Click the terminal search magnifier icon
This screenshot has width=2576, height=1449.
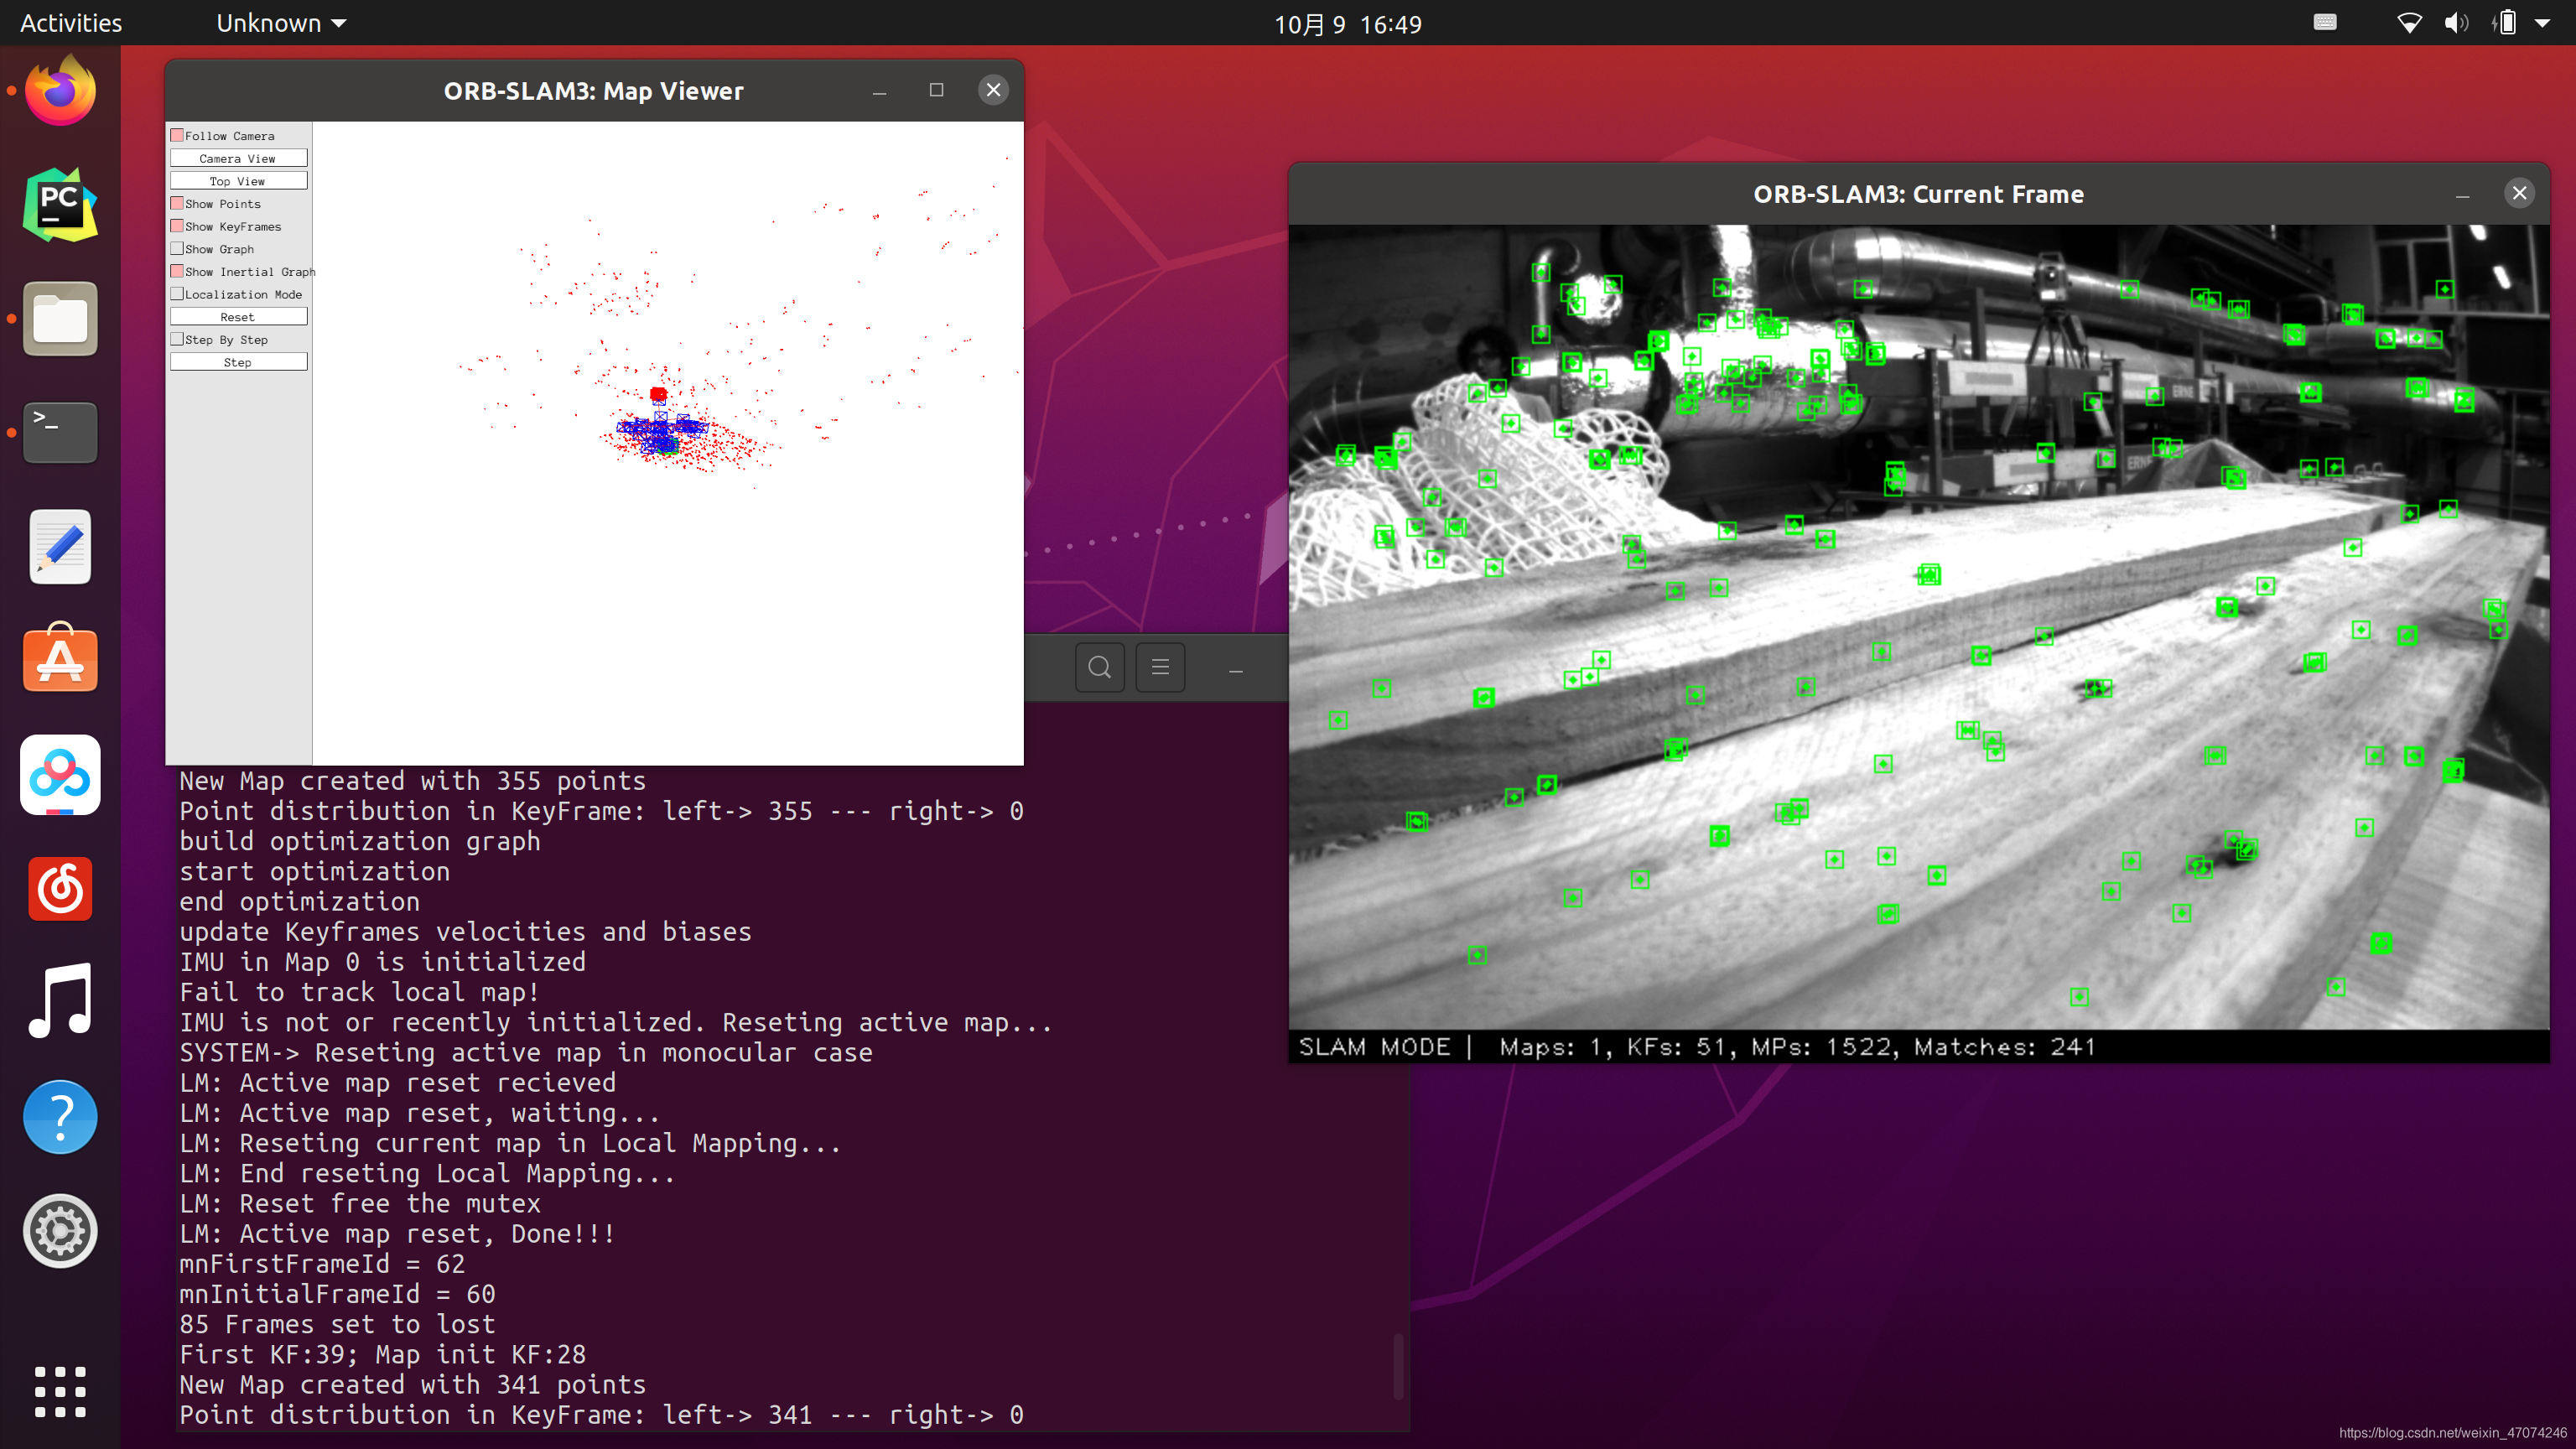click(x=1099, y=667)
